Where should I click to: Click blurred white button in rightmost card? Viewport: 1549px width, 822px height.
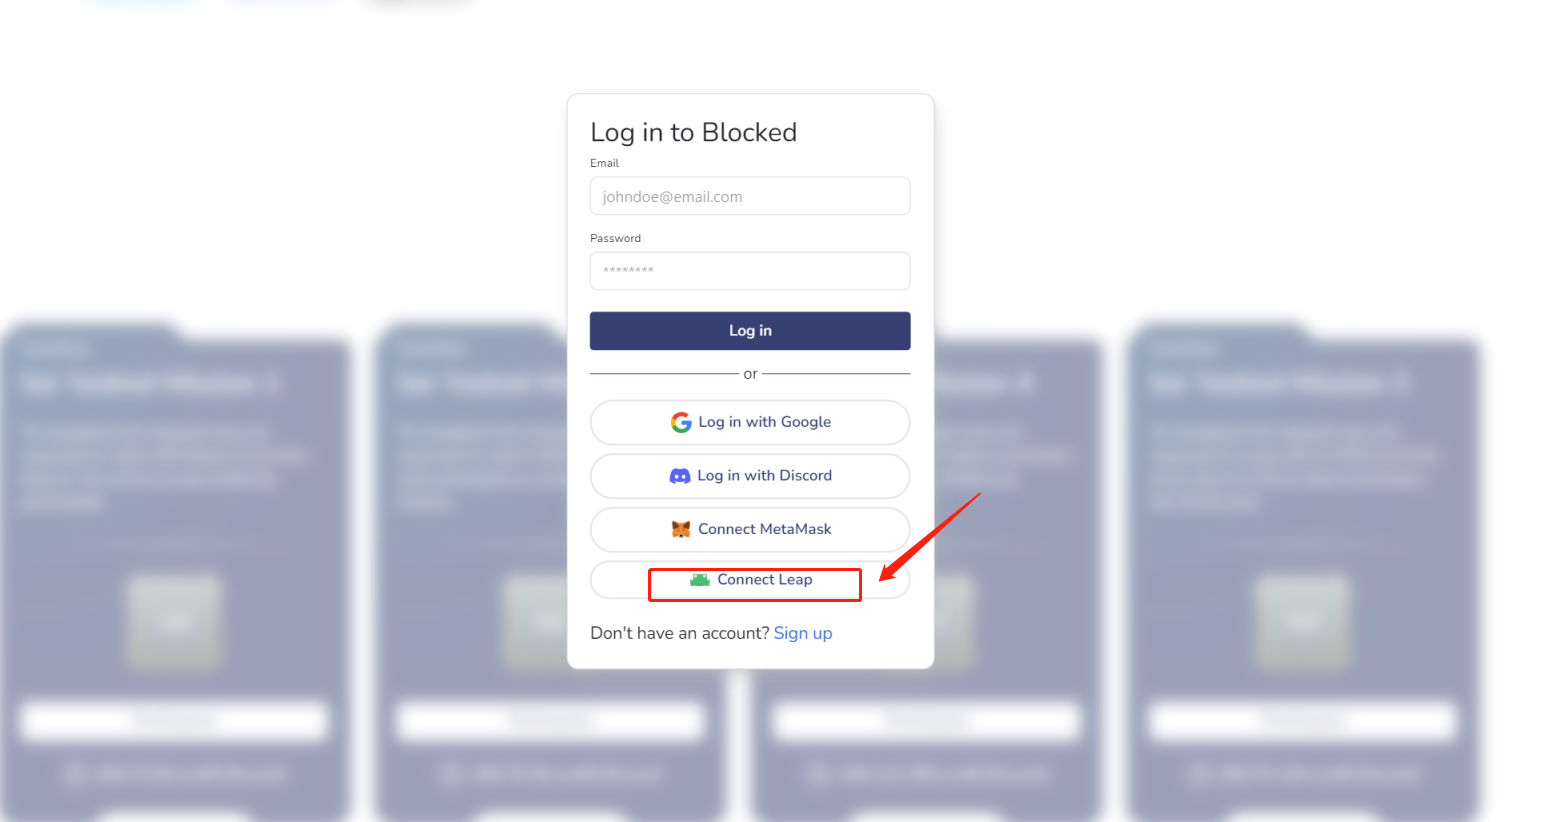tap(1302, 720)
